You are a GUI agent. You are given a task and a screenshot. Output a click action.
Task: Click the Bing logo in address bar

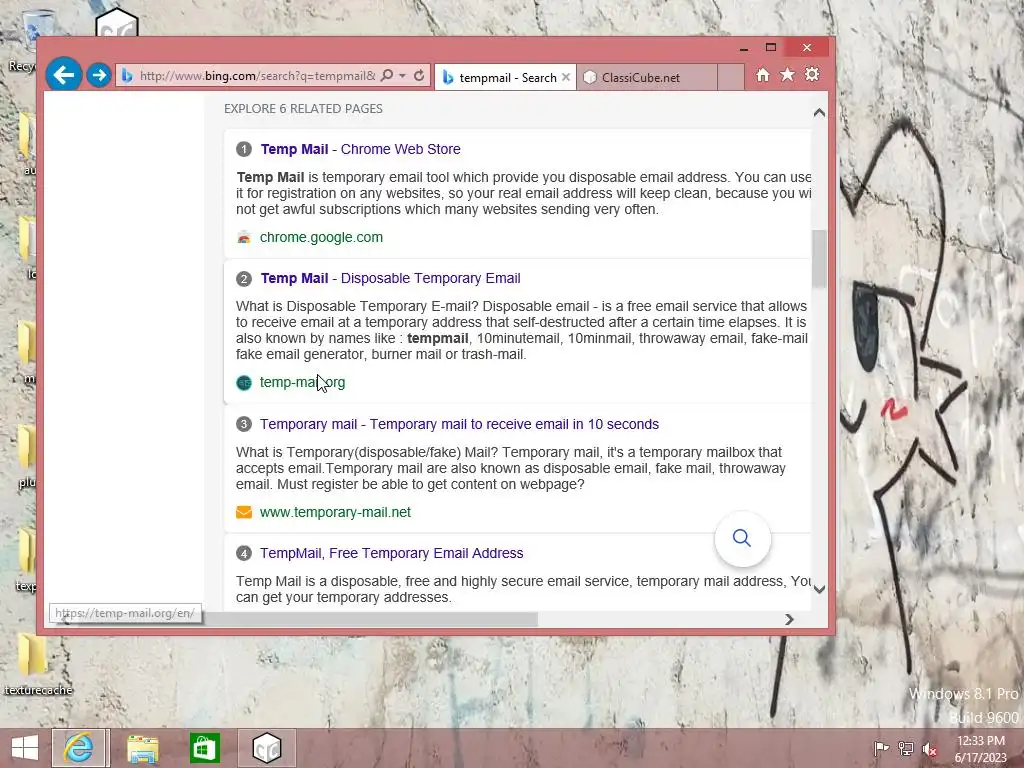coord(127,76)
